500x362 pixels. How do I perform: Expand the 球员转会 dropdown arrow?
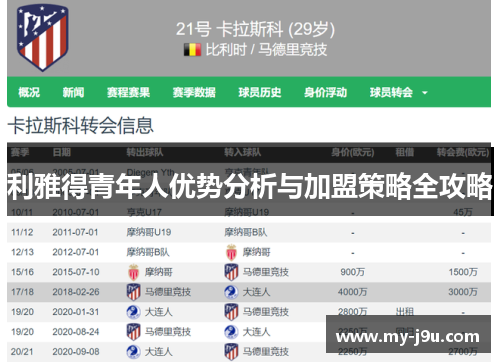coord(425,93)
